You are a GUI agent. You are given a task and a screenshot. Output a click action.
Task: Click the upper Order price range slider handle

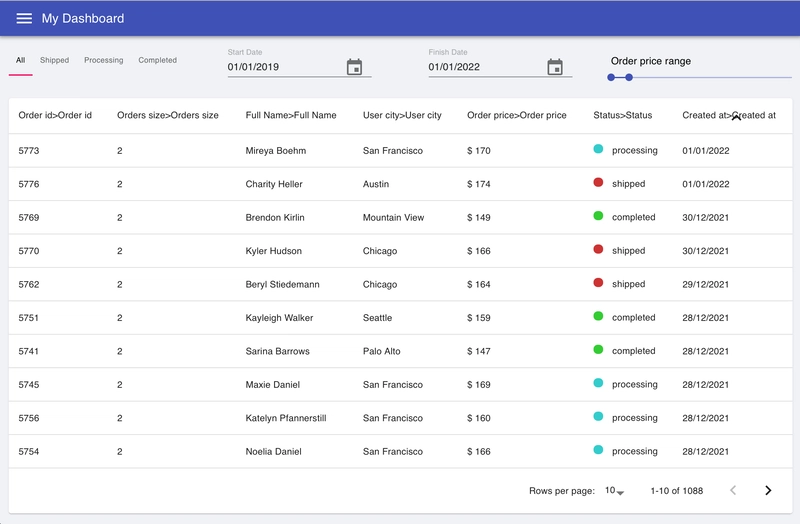[x=629, y=78]
